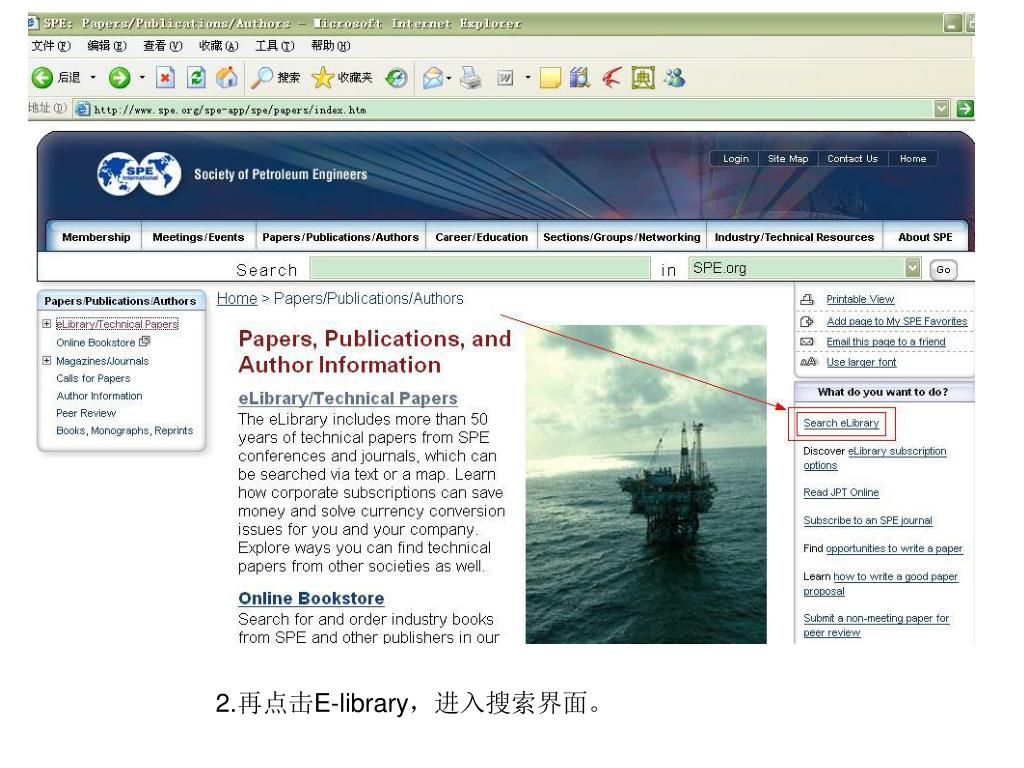The height and width of the screenshot is (768, 1024).
Task: Click the font size icon beside Use larger font
Action: click(x=808, y=362)
